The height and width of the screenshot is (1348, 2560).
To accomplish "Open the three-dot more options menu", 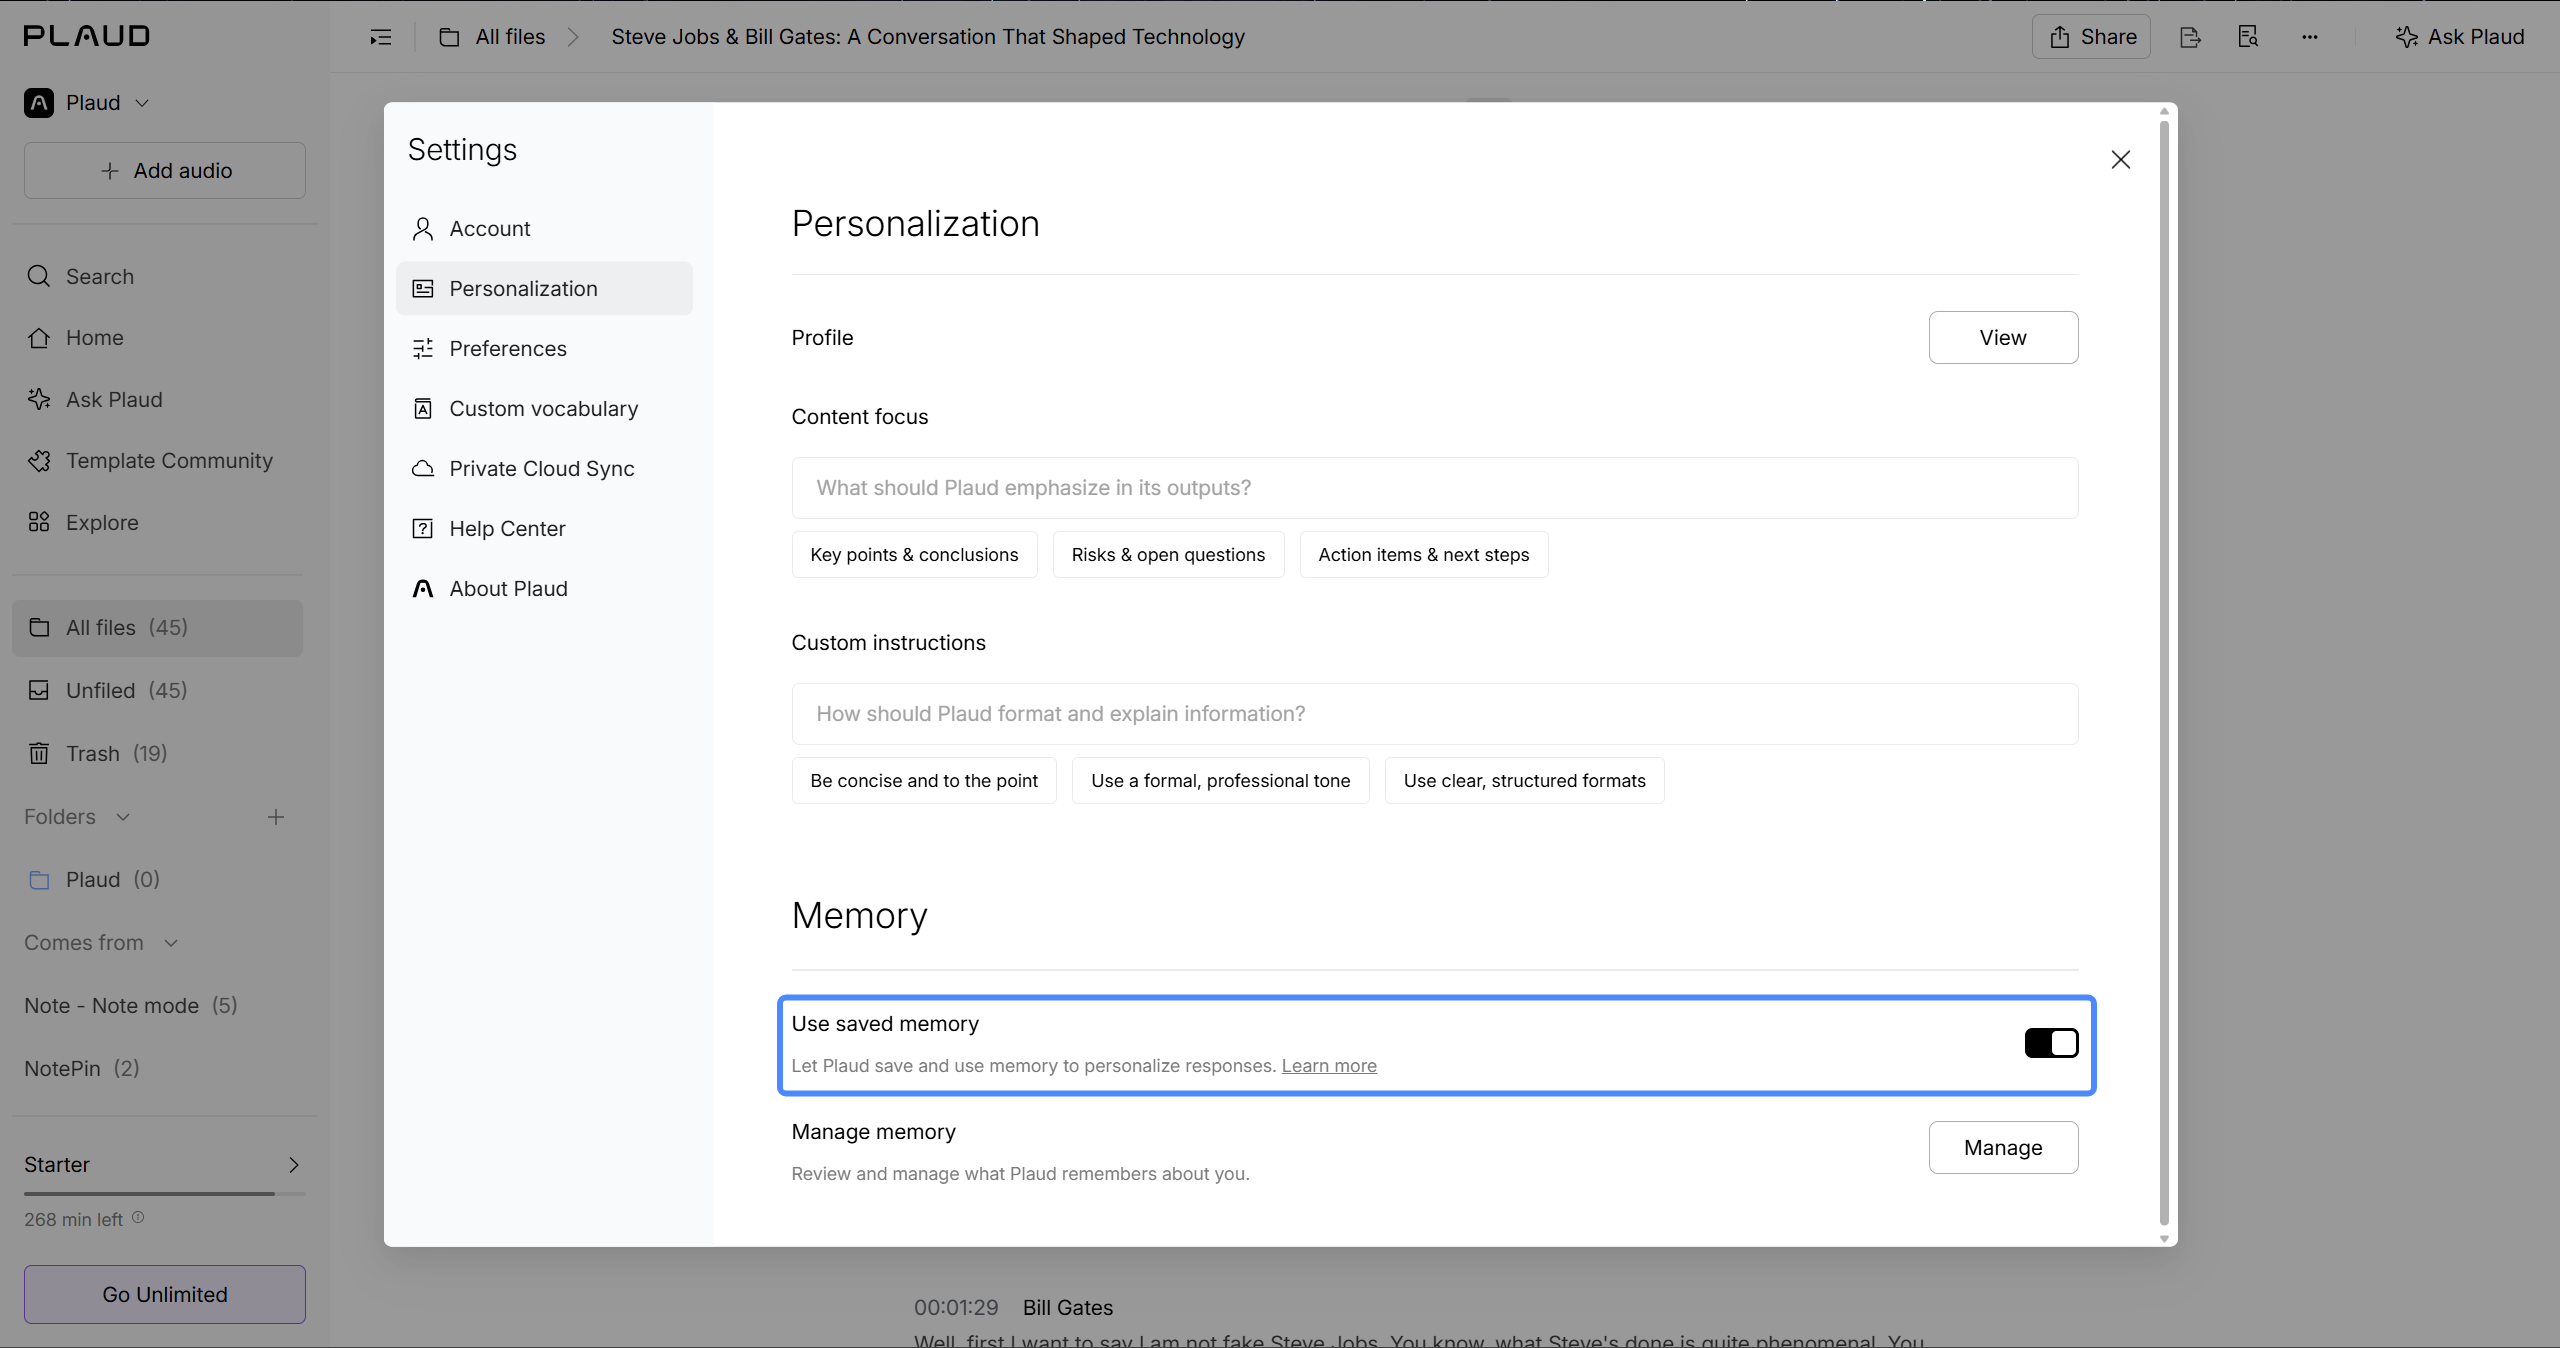I will [2309, 37].
